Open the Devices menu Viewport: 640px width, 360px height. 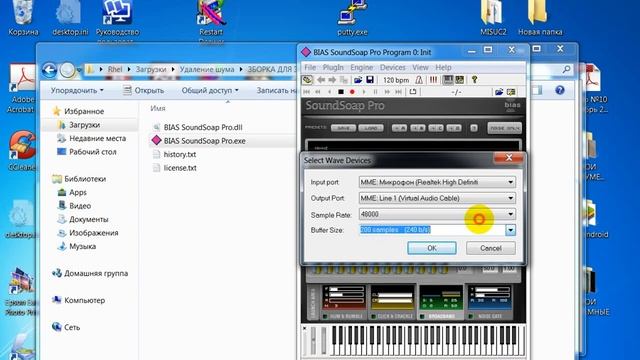pyautogui.click(x=393, y=67)
